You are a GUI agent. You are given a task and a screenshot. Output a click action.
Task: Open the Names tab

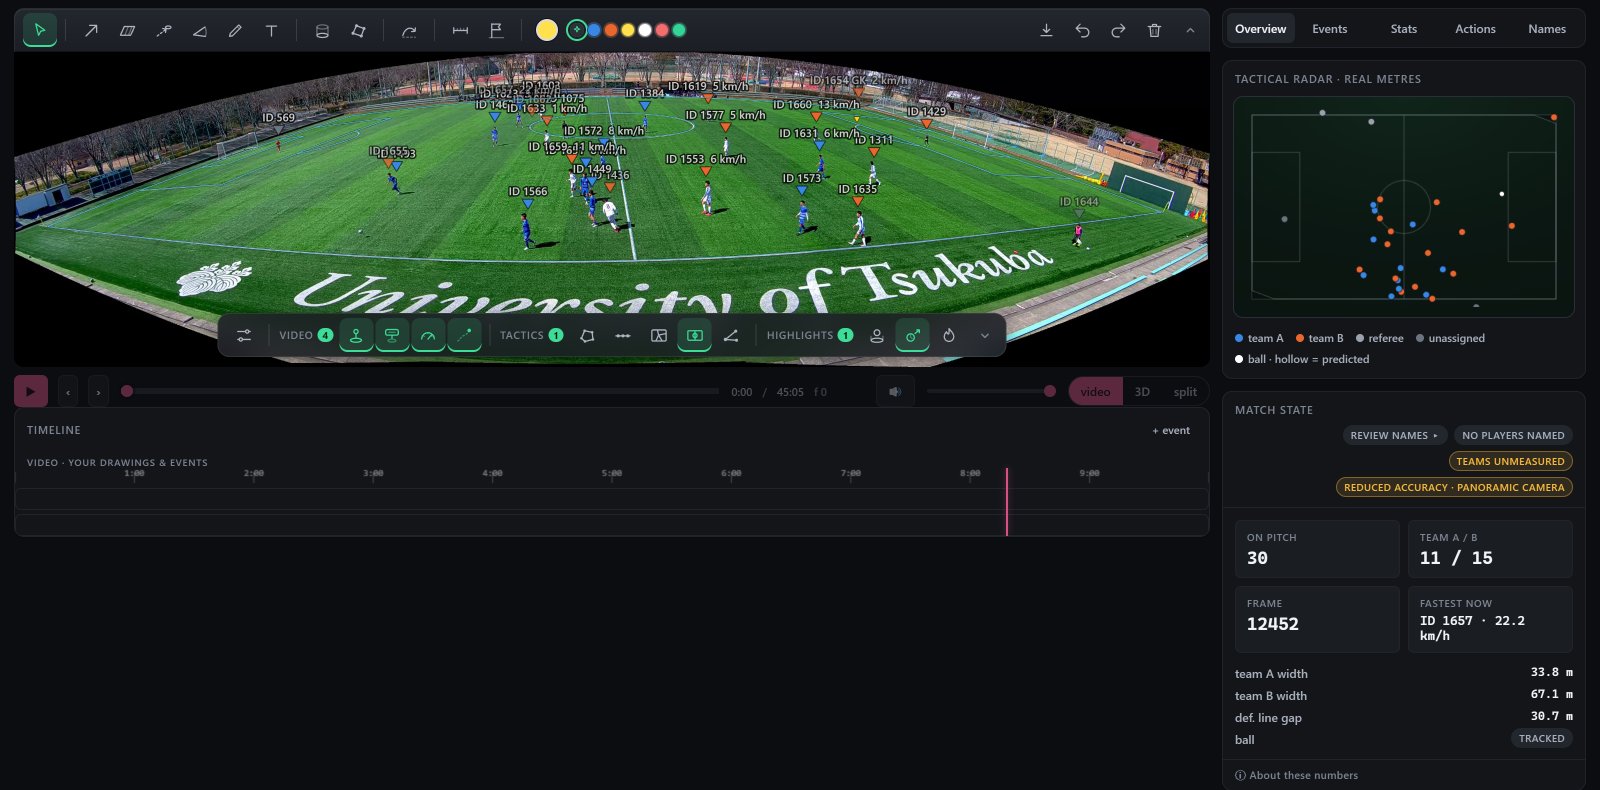1547,29
